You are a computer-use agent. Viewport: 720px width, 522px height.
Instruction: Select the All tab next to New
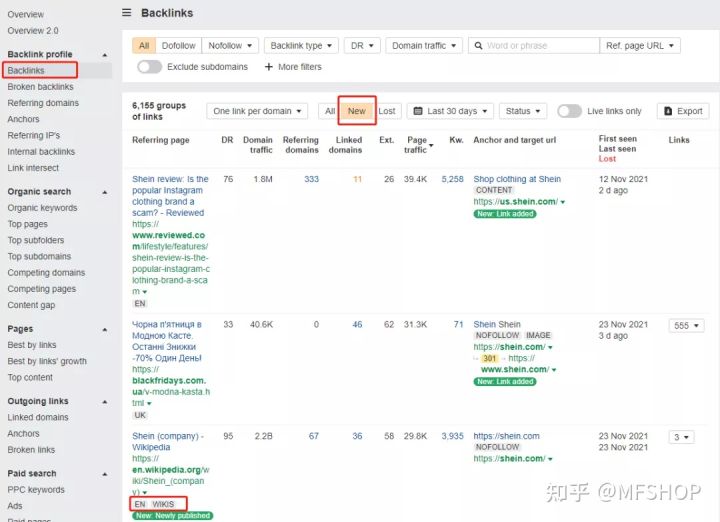(330, 111)
